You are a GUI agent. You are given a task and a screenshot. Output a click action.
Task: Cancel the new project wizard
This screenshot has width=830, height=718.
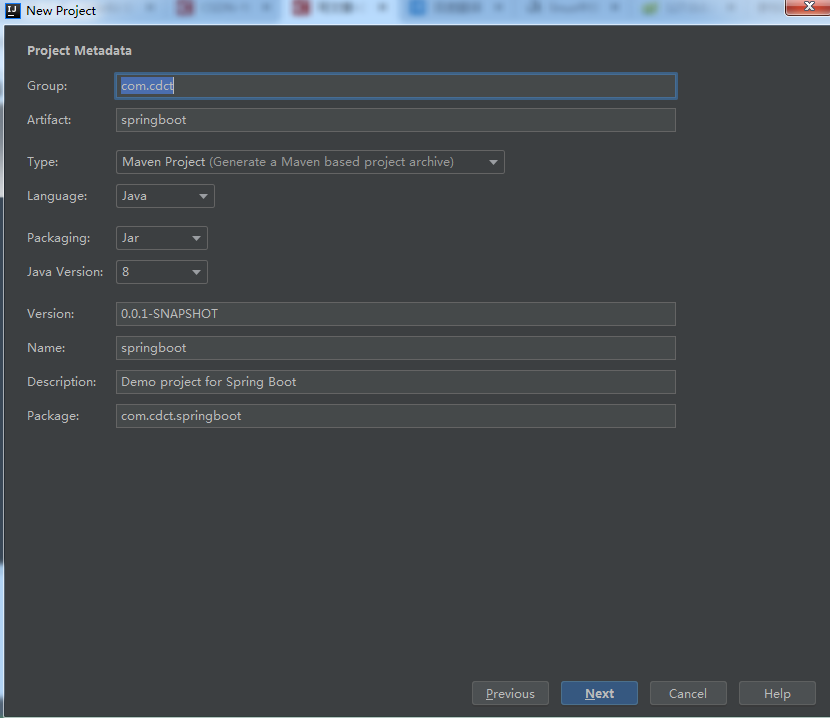coord(688,693)
